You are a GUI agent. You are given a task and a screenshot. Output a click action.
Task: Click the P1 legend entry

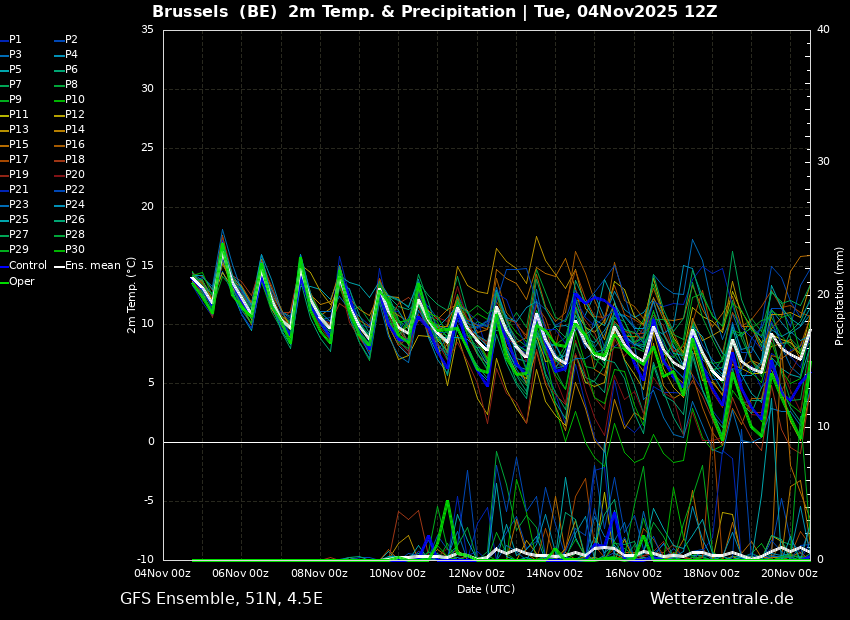pyautogui.click(x=15, y=40)
